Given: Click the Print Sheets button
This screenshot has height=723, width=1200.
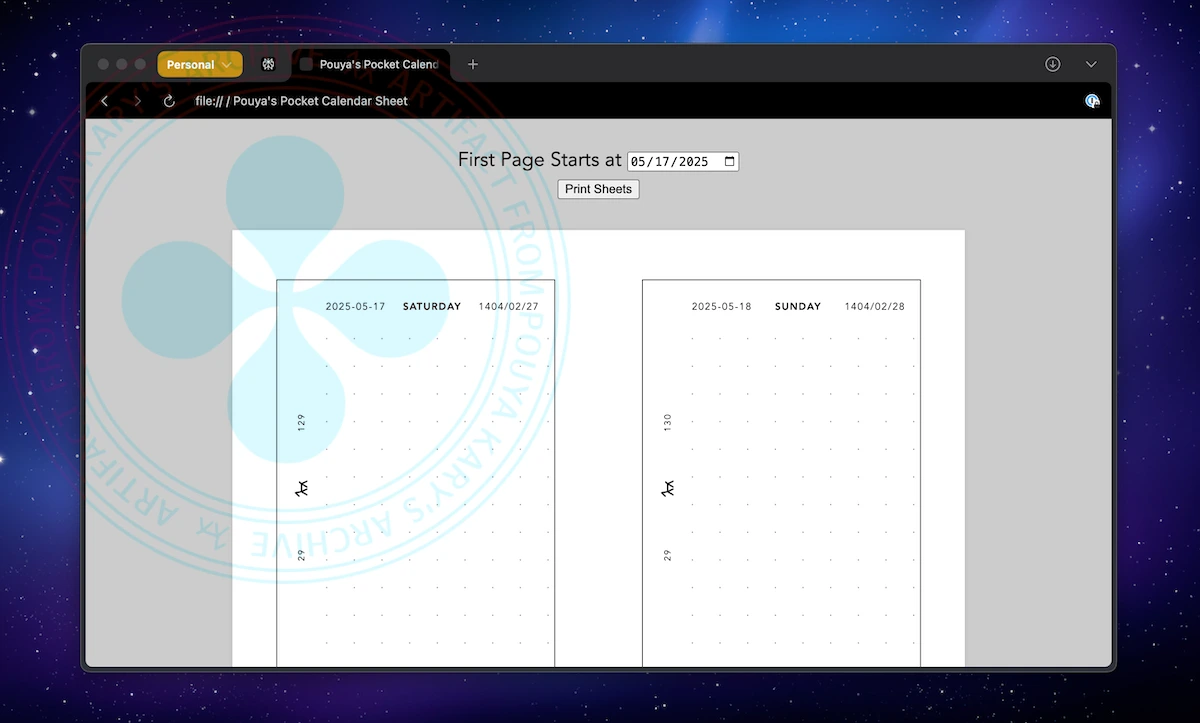Looking at the screenshot, I should [598, 189].
